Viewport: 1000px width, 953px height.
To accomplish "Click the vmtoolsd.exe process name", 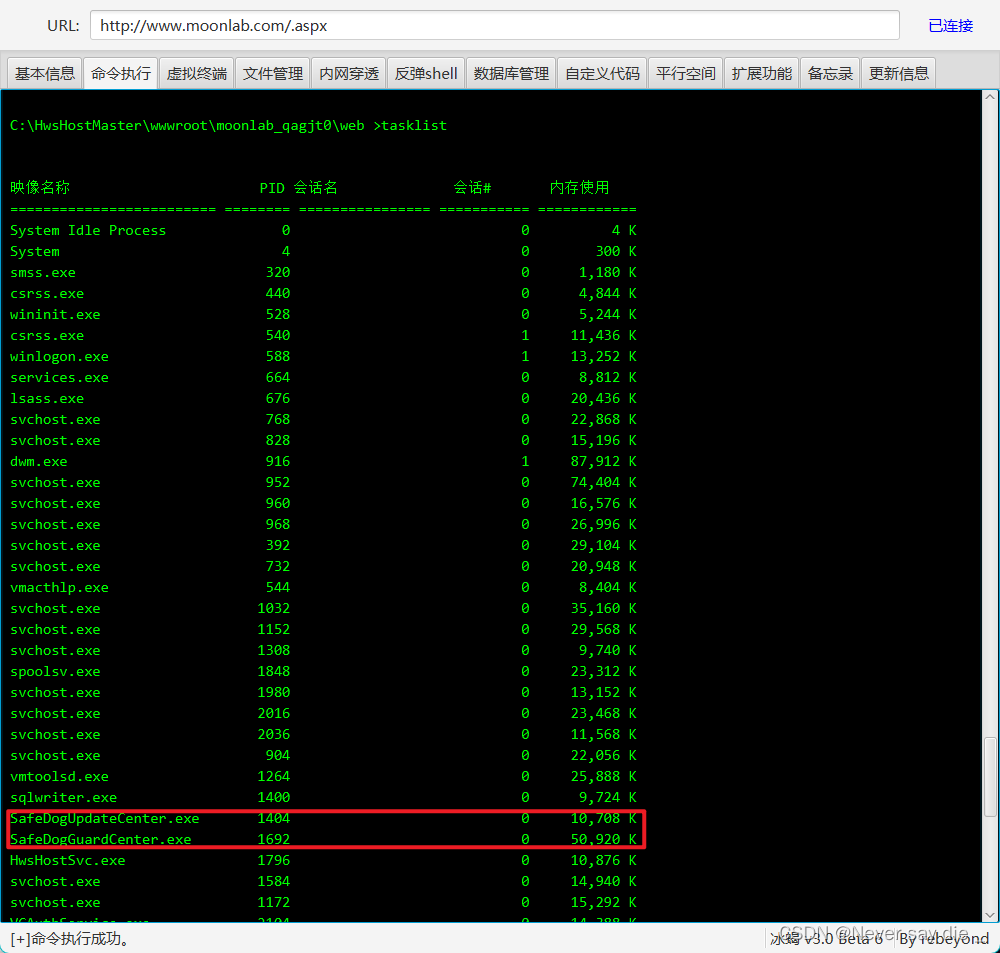I will point(59,776).
